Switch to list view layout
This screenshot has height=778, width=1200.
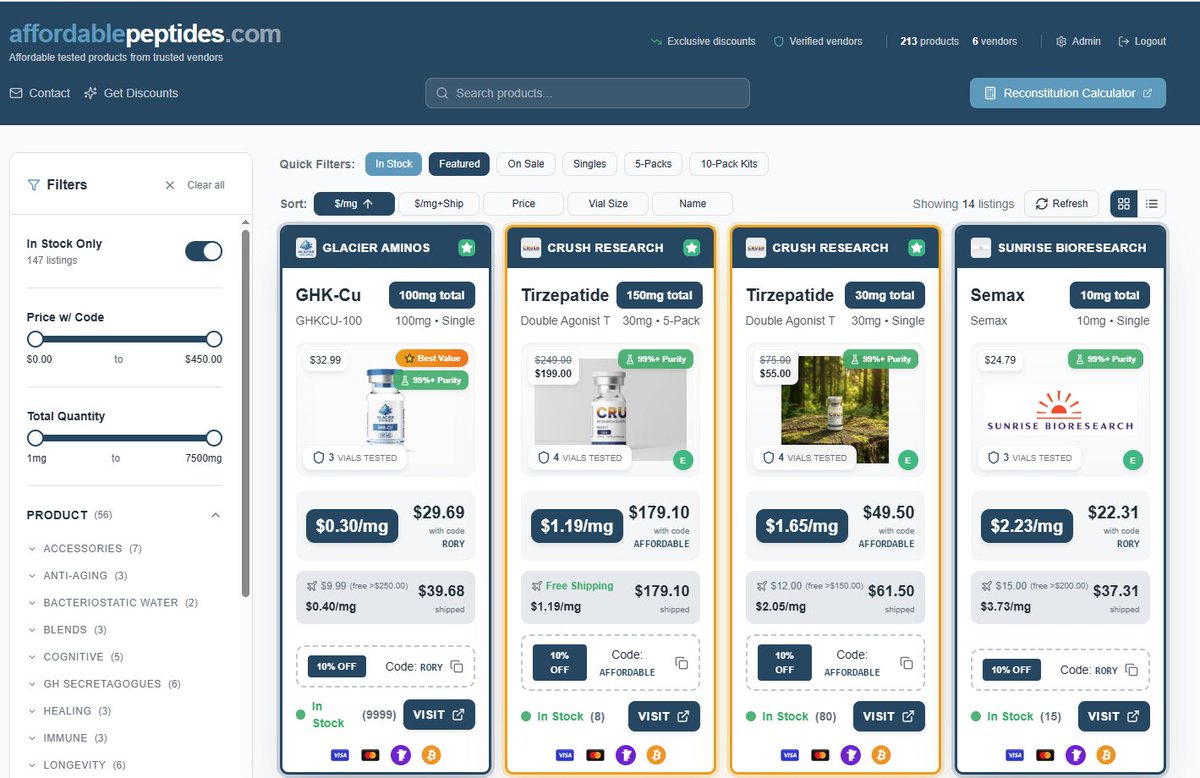[1152, 204]
